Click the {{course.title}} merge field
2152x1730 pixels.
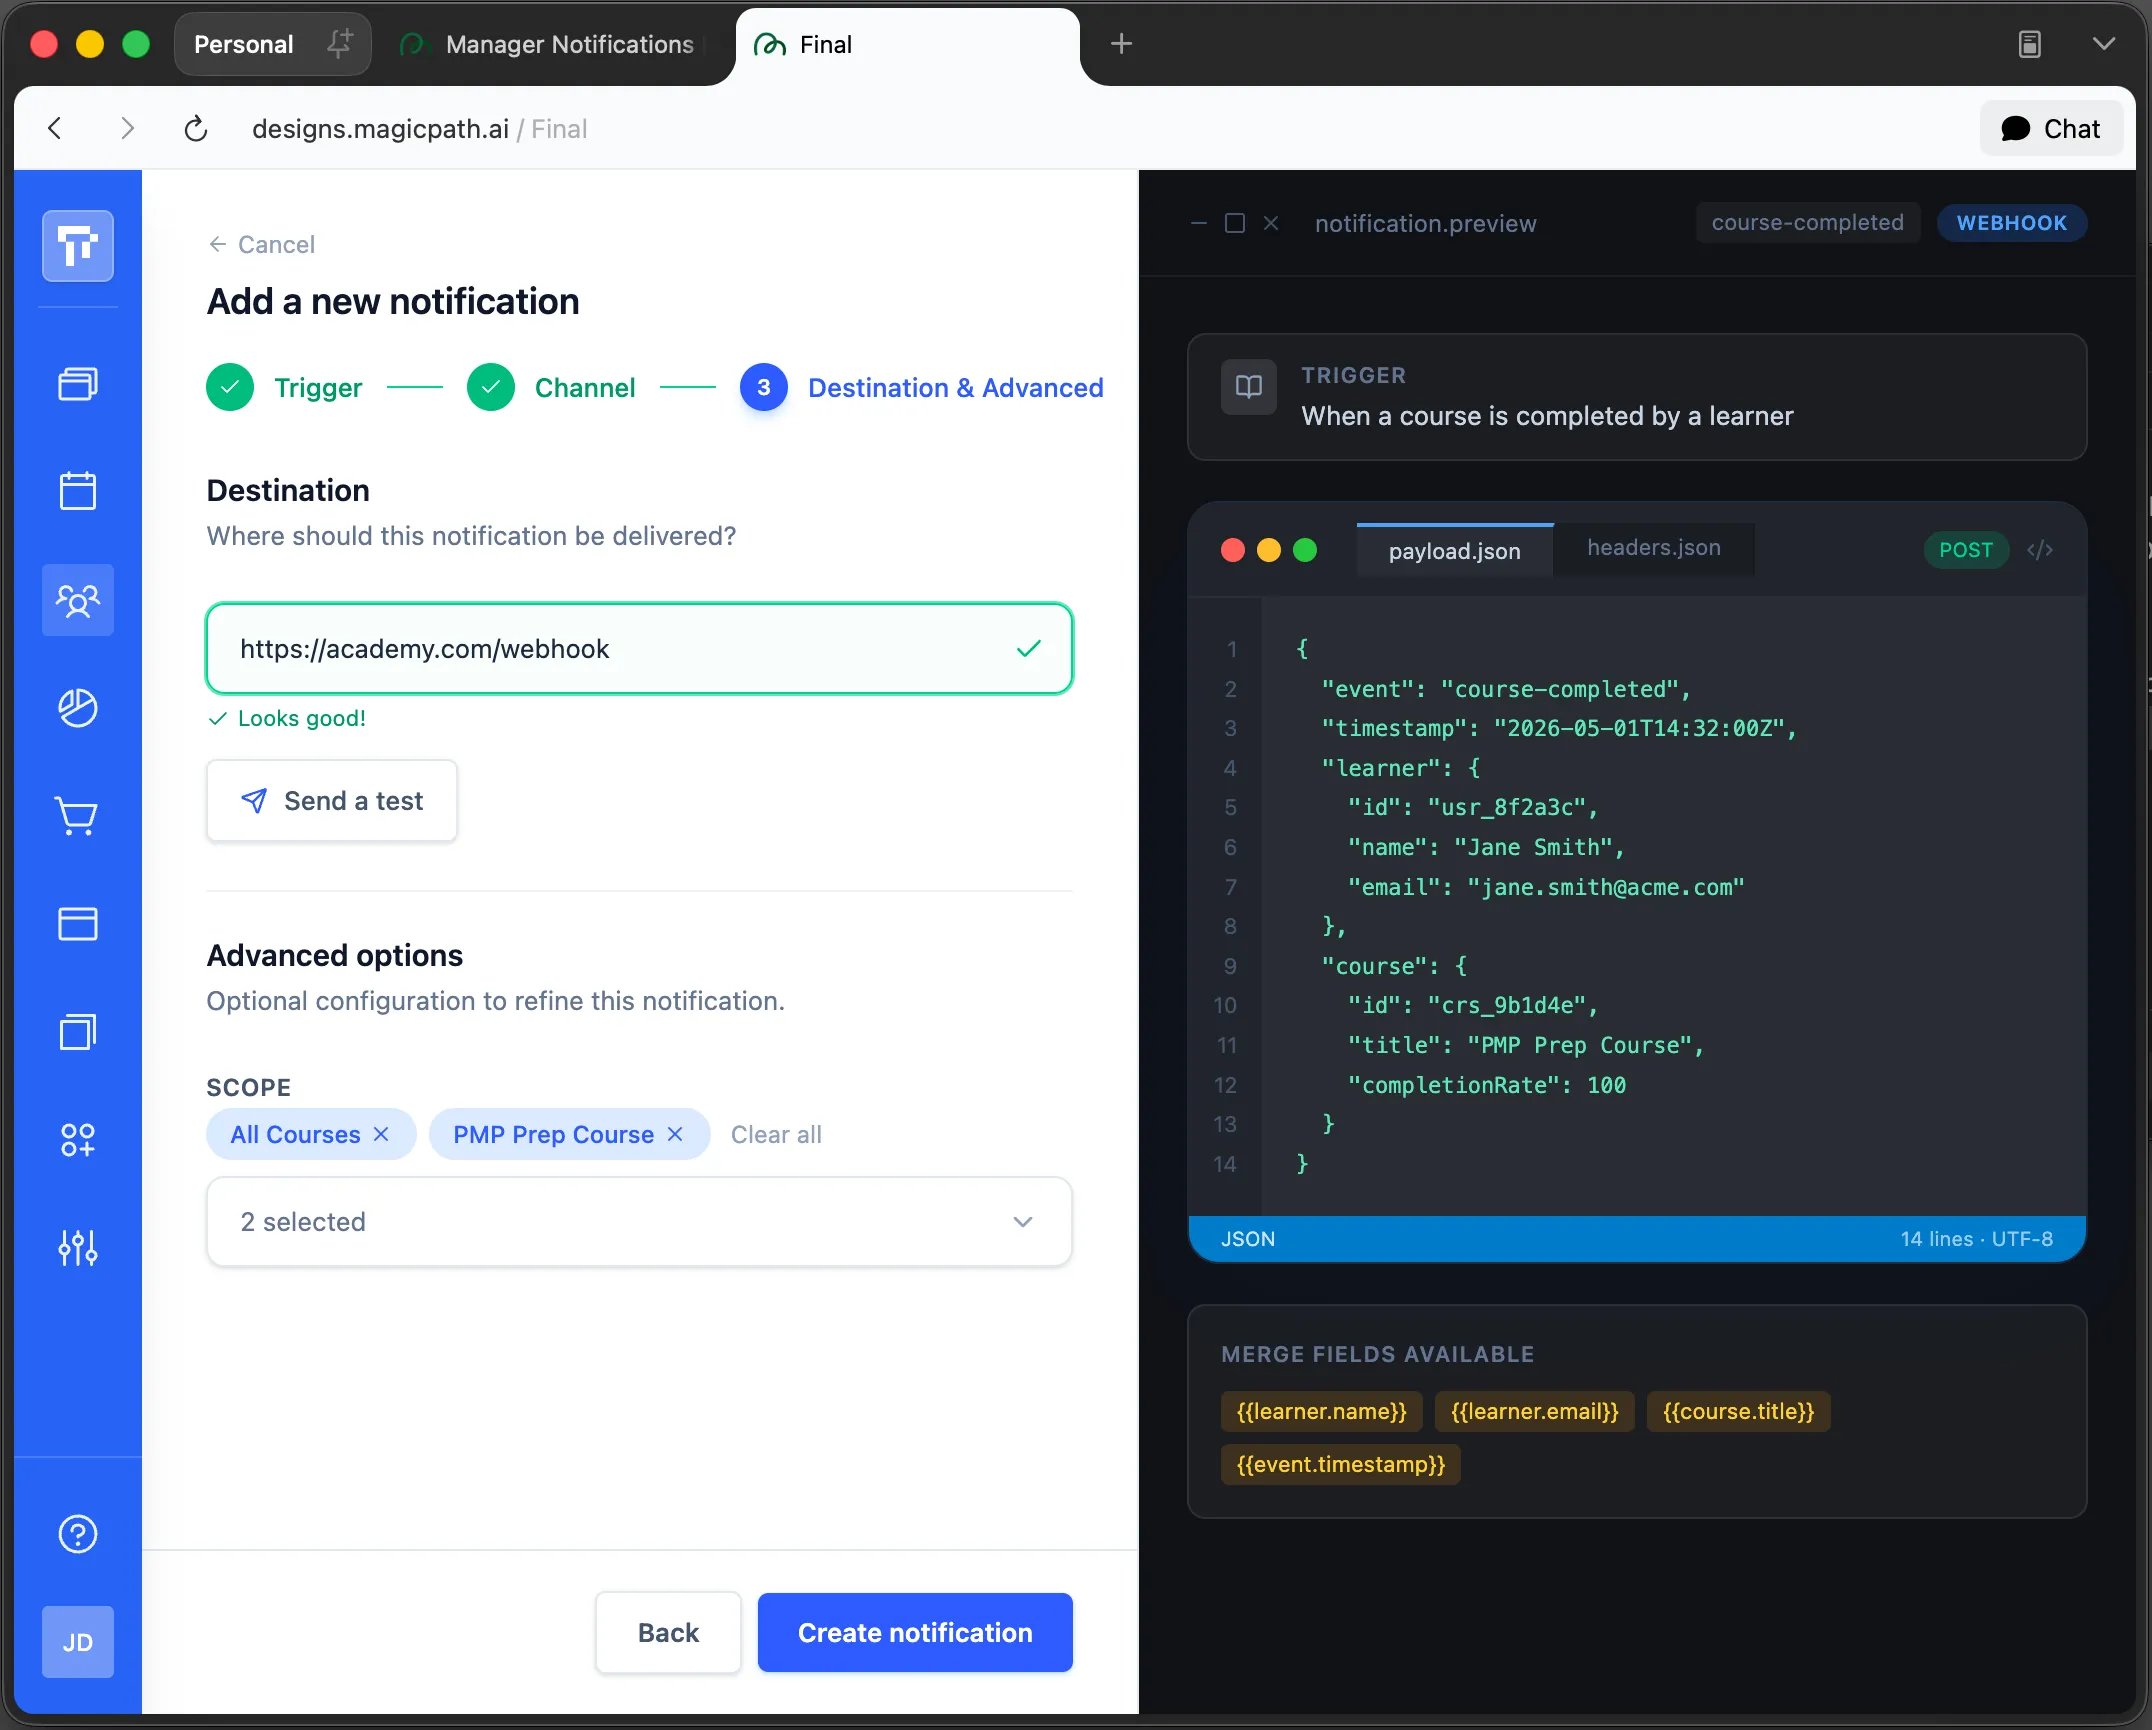point(1739,1411)
